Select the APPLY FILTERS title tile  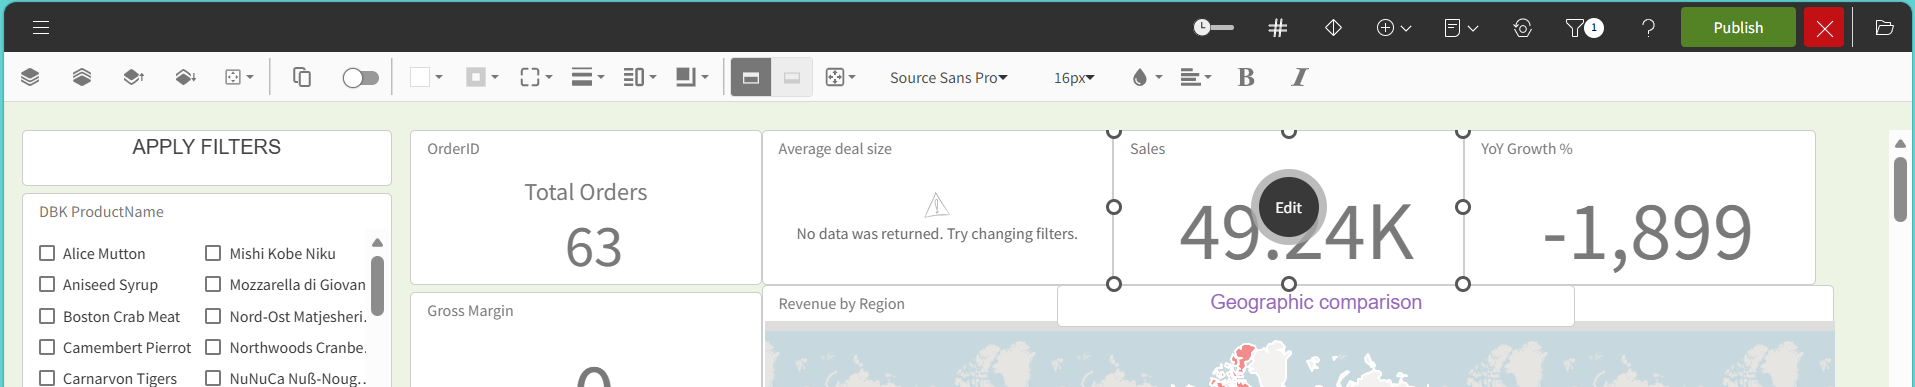click(207, 157)
